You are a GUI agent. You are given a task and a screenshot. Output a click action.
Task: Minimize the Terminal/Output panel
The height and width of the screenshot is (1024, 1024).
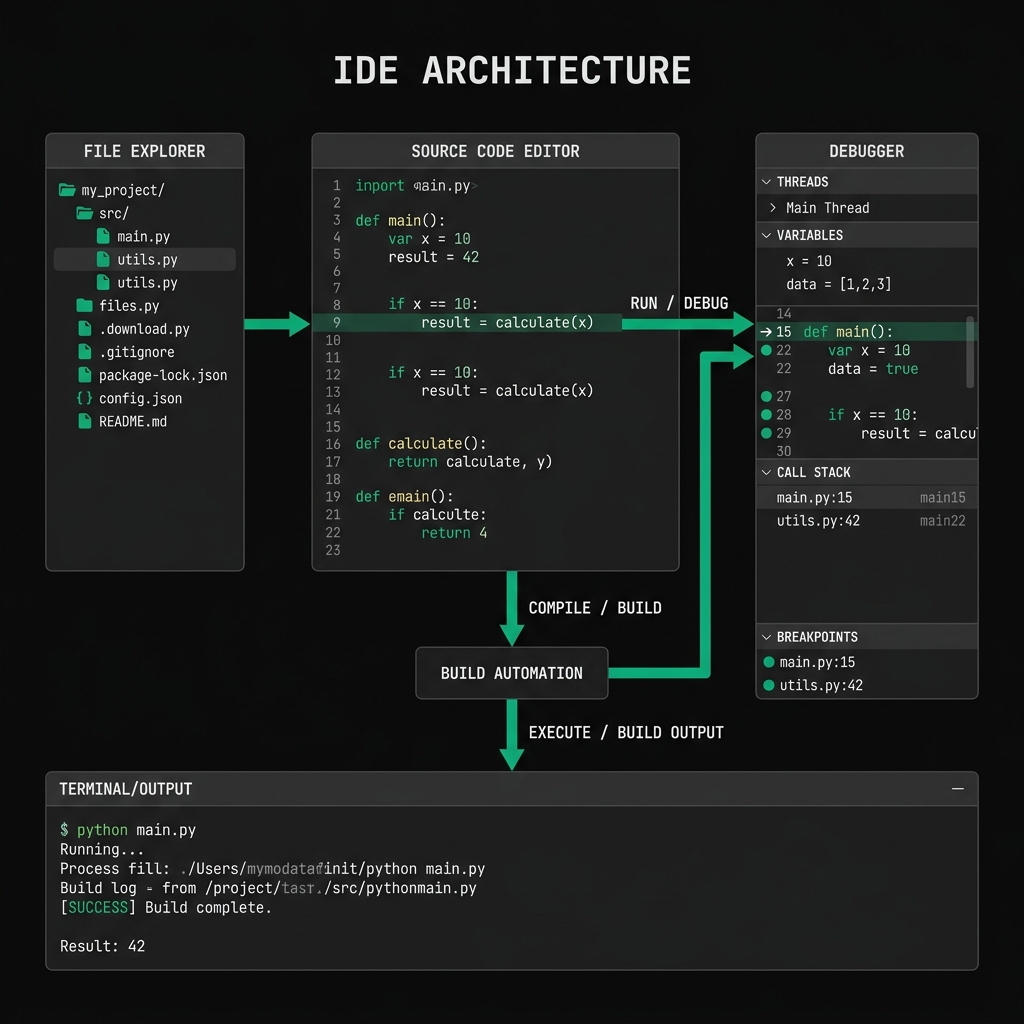(957, 789)
